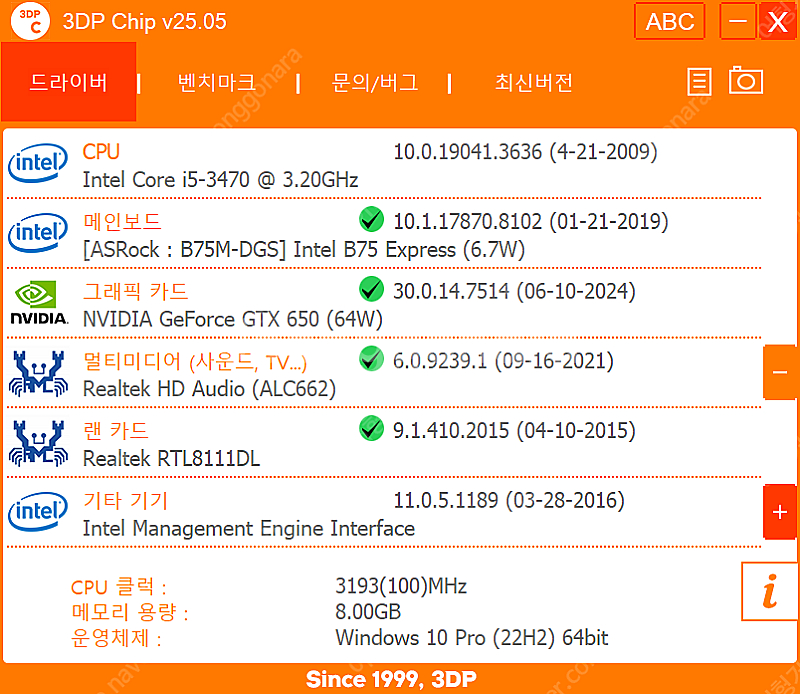Open the 멀티미디어 (사운드, TV...) driver link

click(195, 361)
